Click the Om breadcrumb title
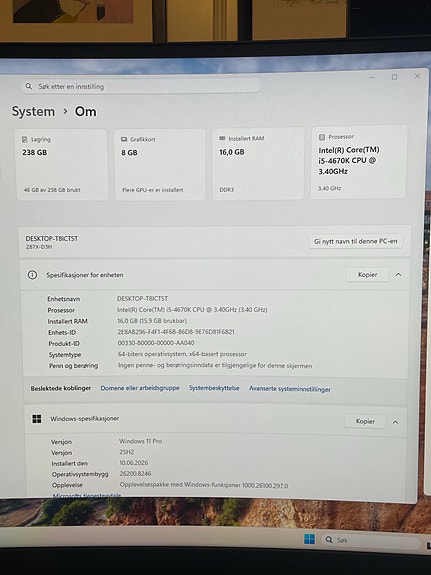 click(85, 111)
